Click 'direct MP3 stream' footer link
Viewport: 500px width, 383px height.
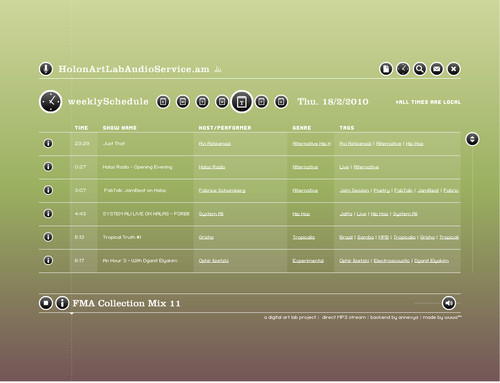point(344,317)
